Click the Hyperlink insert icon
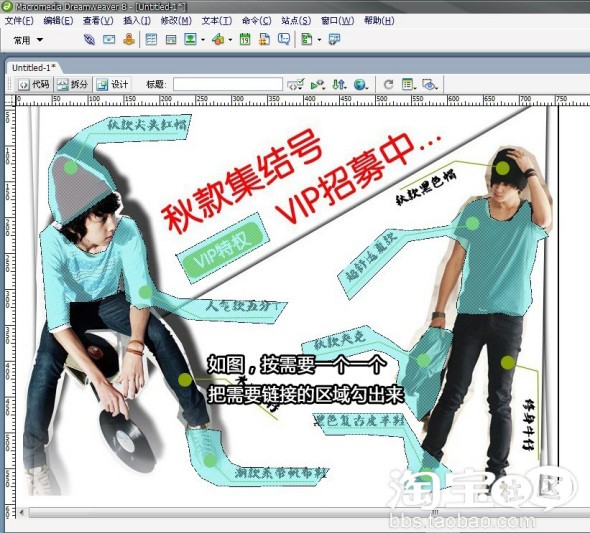Screen dimensions: 590x533 click(89, 39)
